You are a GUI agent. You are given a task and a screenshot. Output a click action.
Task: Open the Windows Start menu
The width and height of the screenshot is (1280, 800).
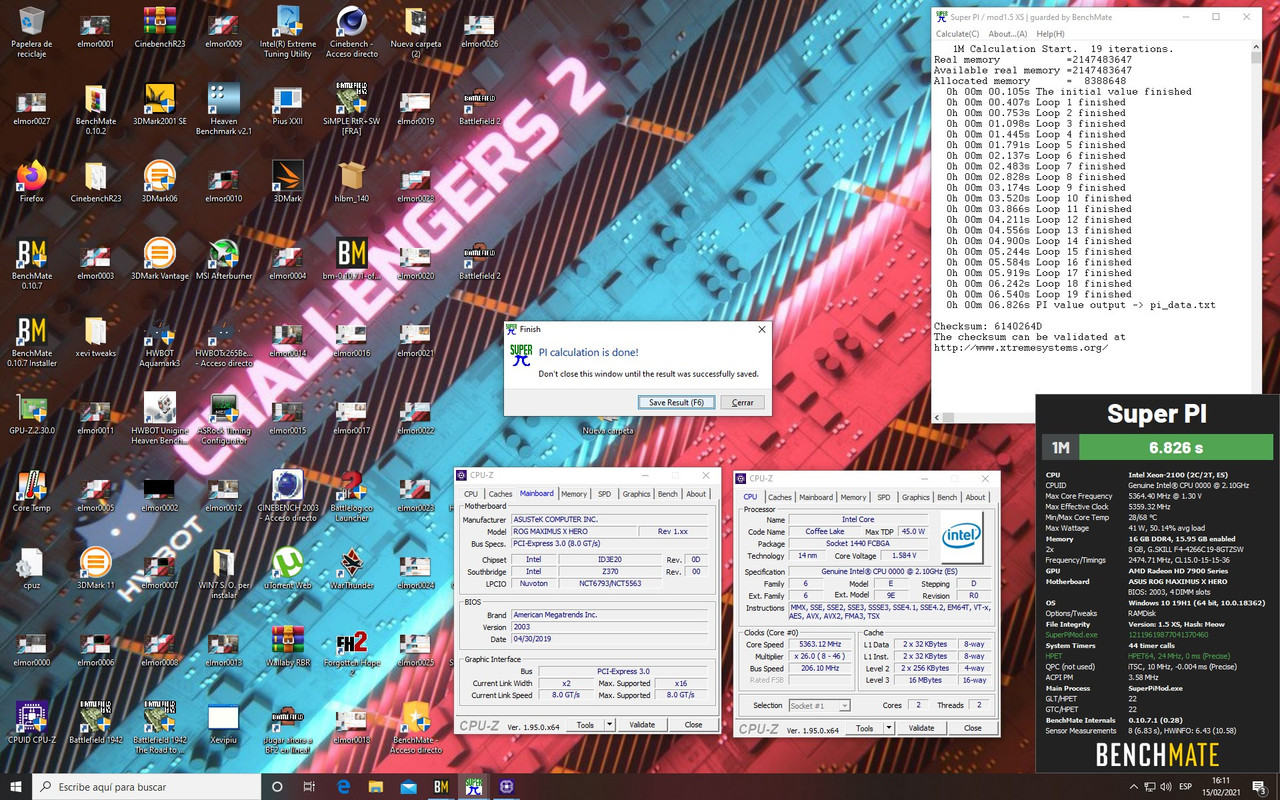coord(16,787)
